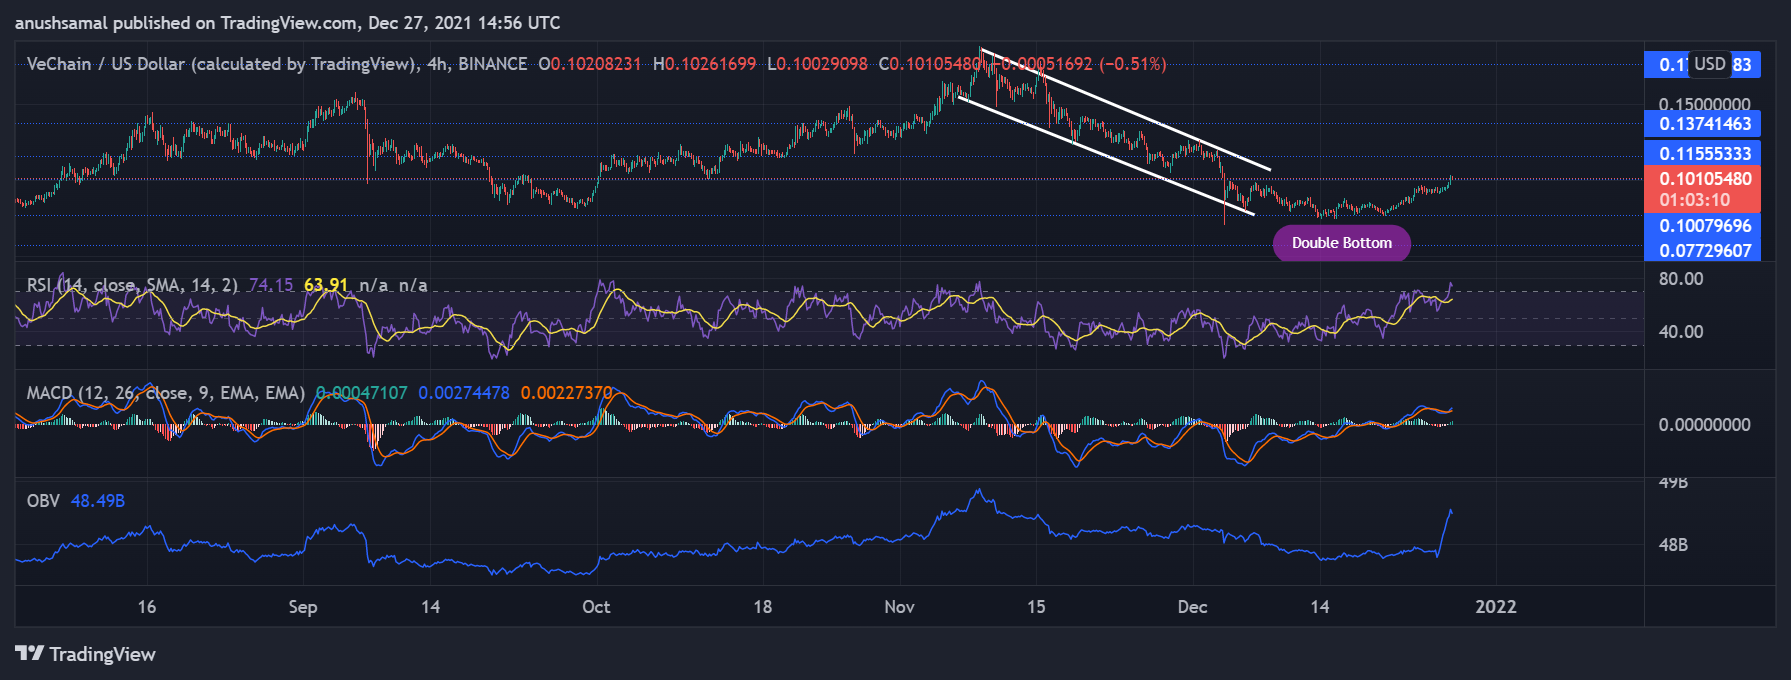The height and width of the screenshot is (680, 1791).
Task: Click the 0.10079696 blue price label
Action: [x=1704, y=226]
